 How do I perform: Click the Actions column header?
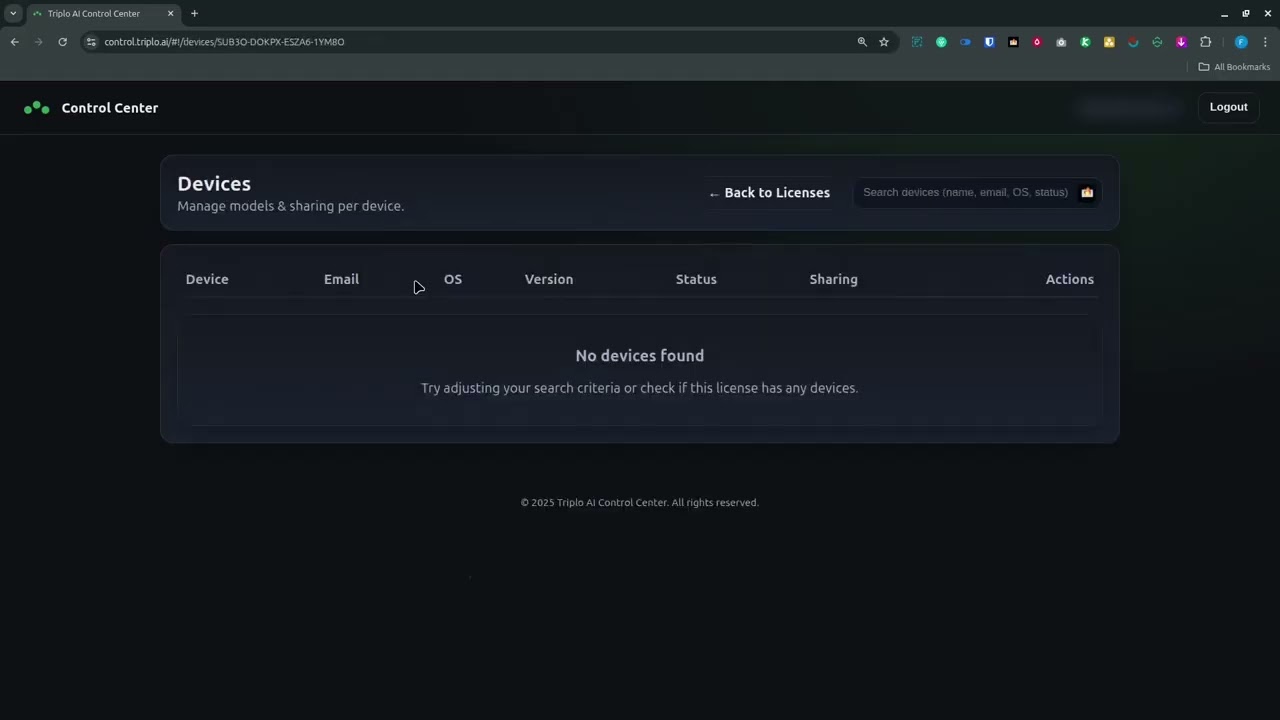1070,279
